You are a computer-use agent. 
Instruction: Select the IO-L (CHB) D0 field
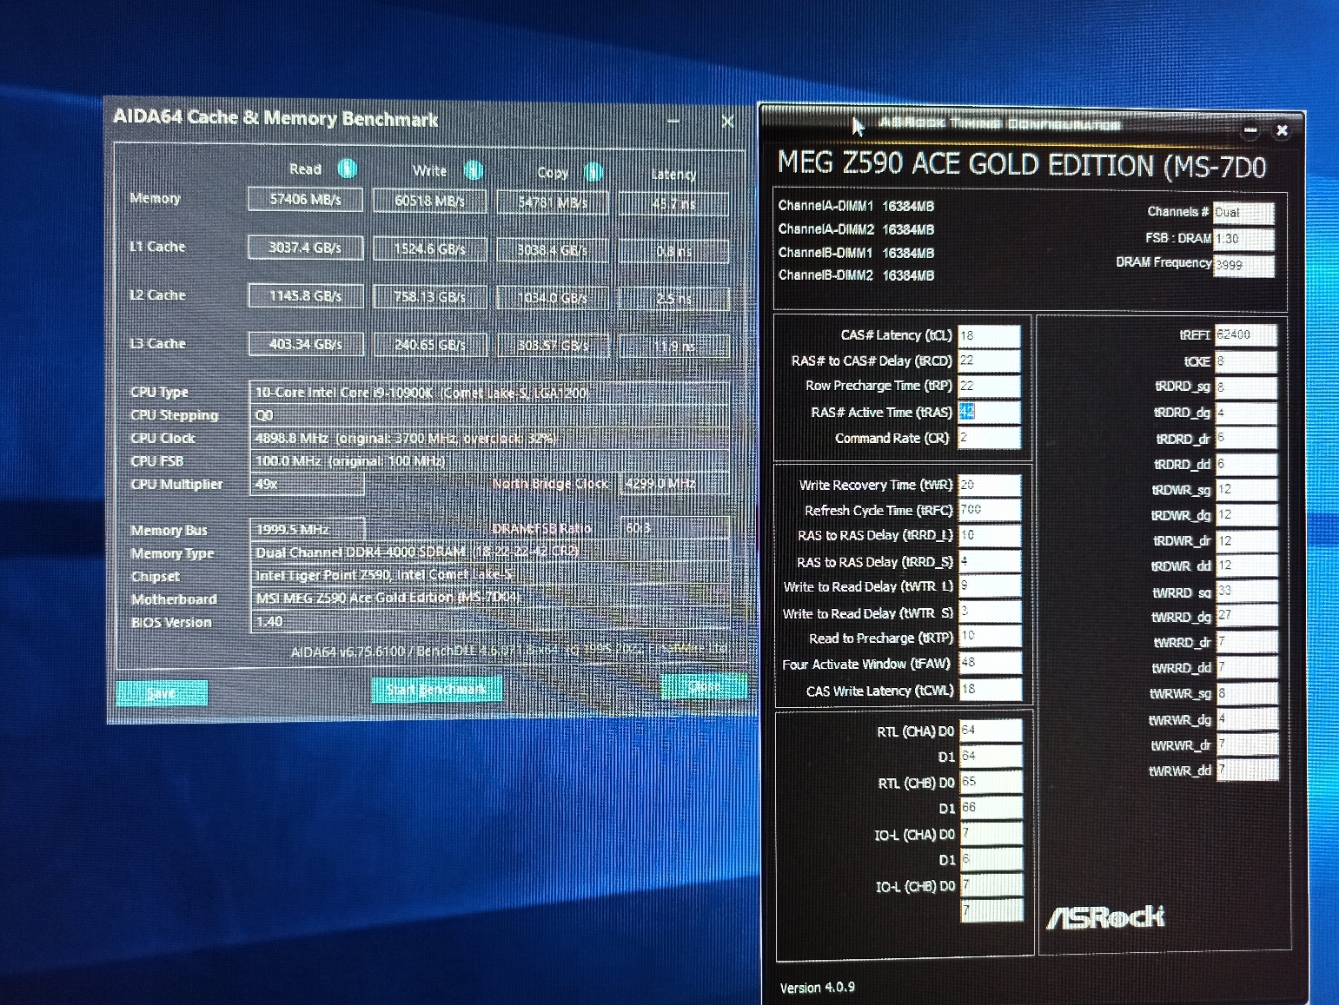[x=990, y=885]
